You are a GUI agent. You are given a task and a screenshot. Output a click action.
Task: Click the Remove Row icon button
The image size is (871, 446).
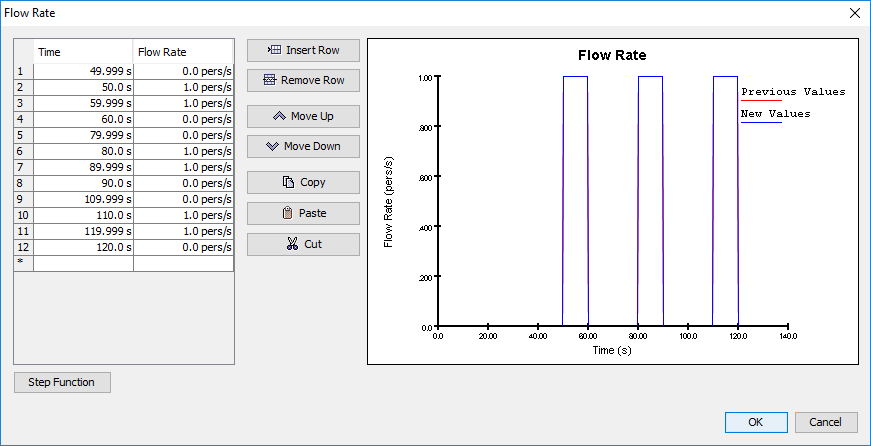click(303, 80)
